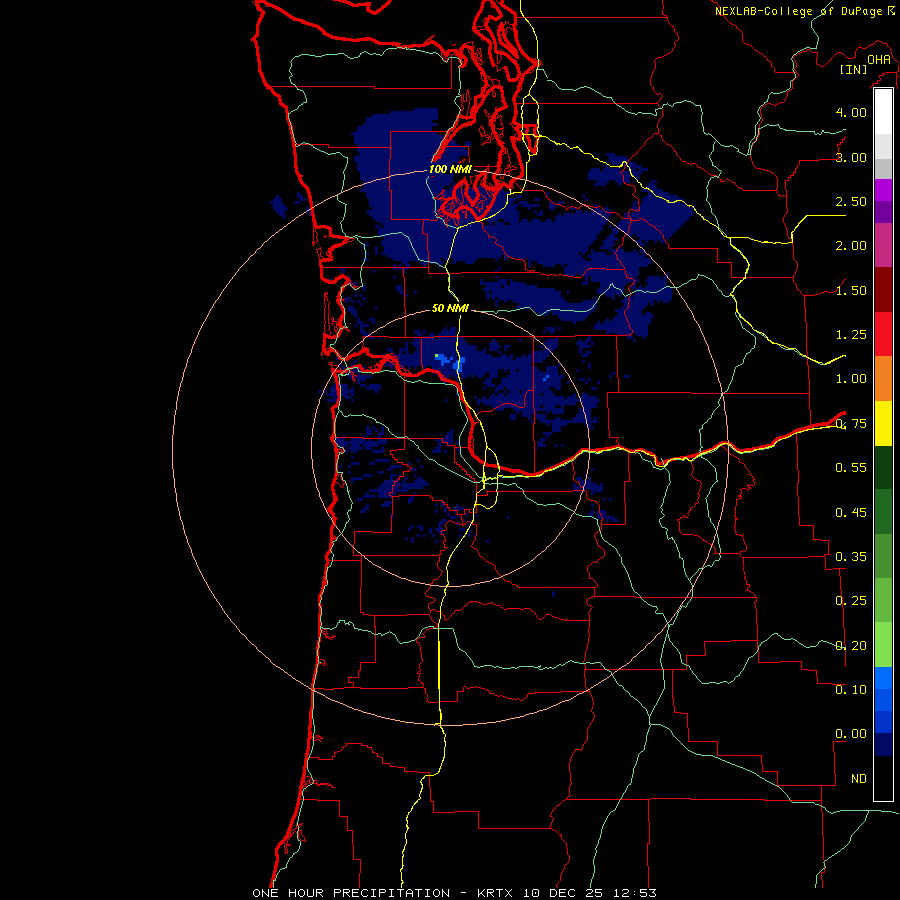
Task: Click the OHA product label
Action: [879, 60]
